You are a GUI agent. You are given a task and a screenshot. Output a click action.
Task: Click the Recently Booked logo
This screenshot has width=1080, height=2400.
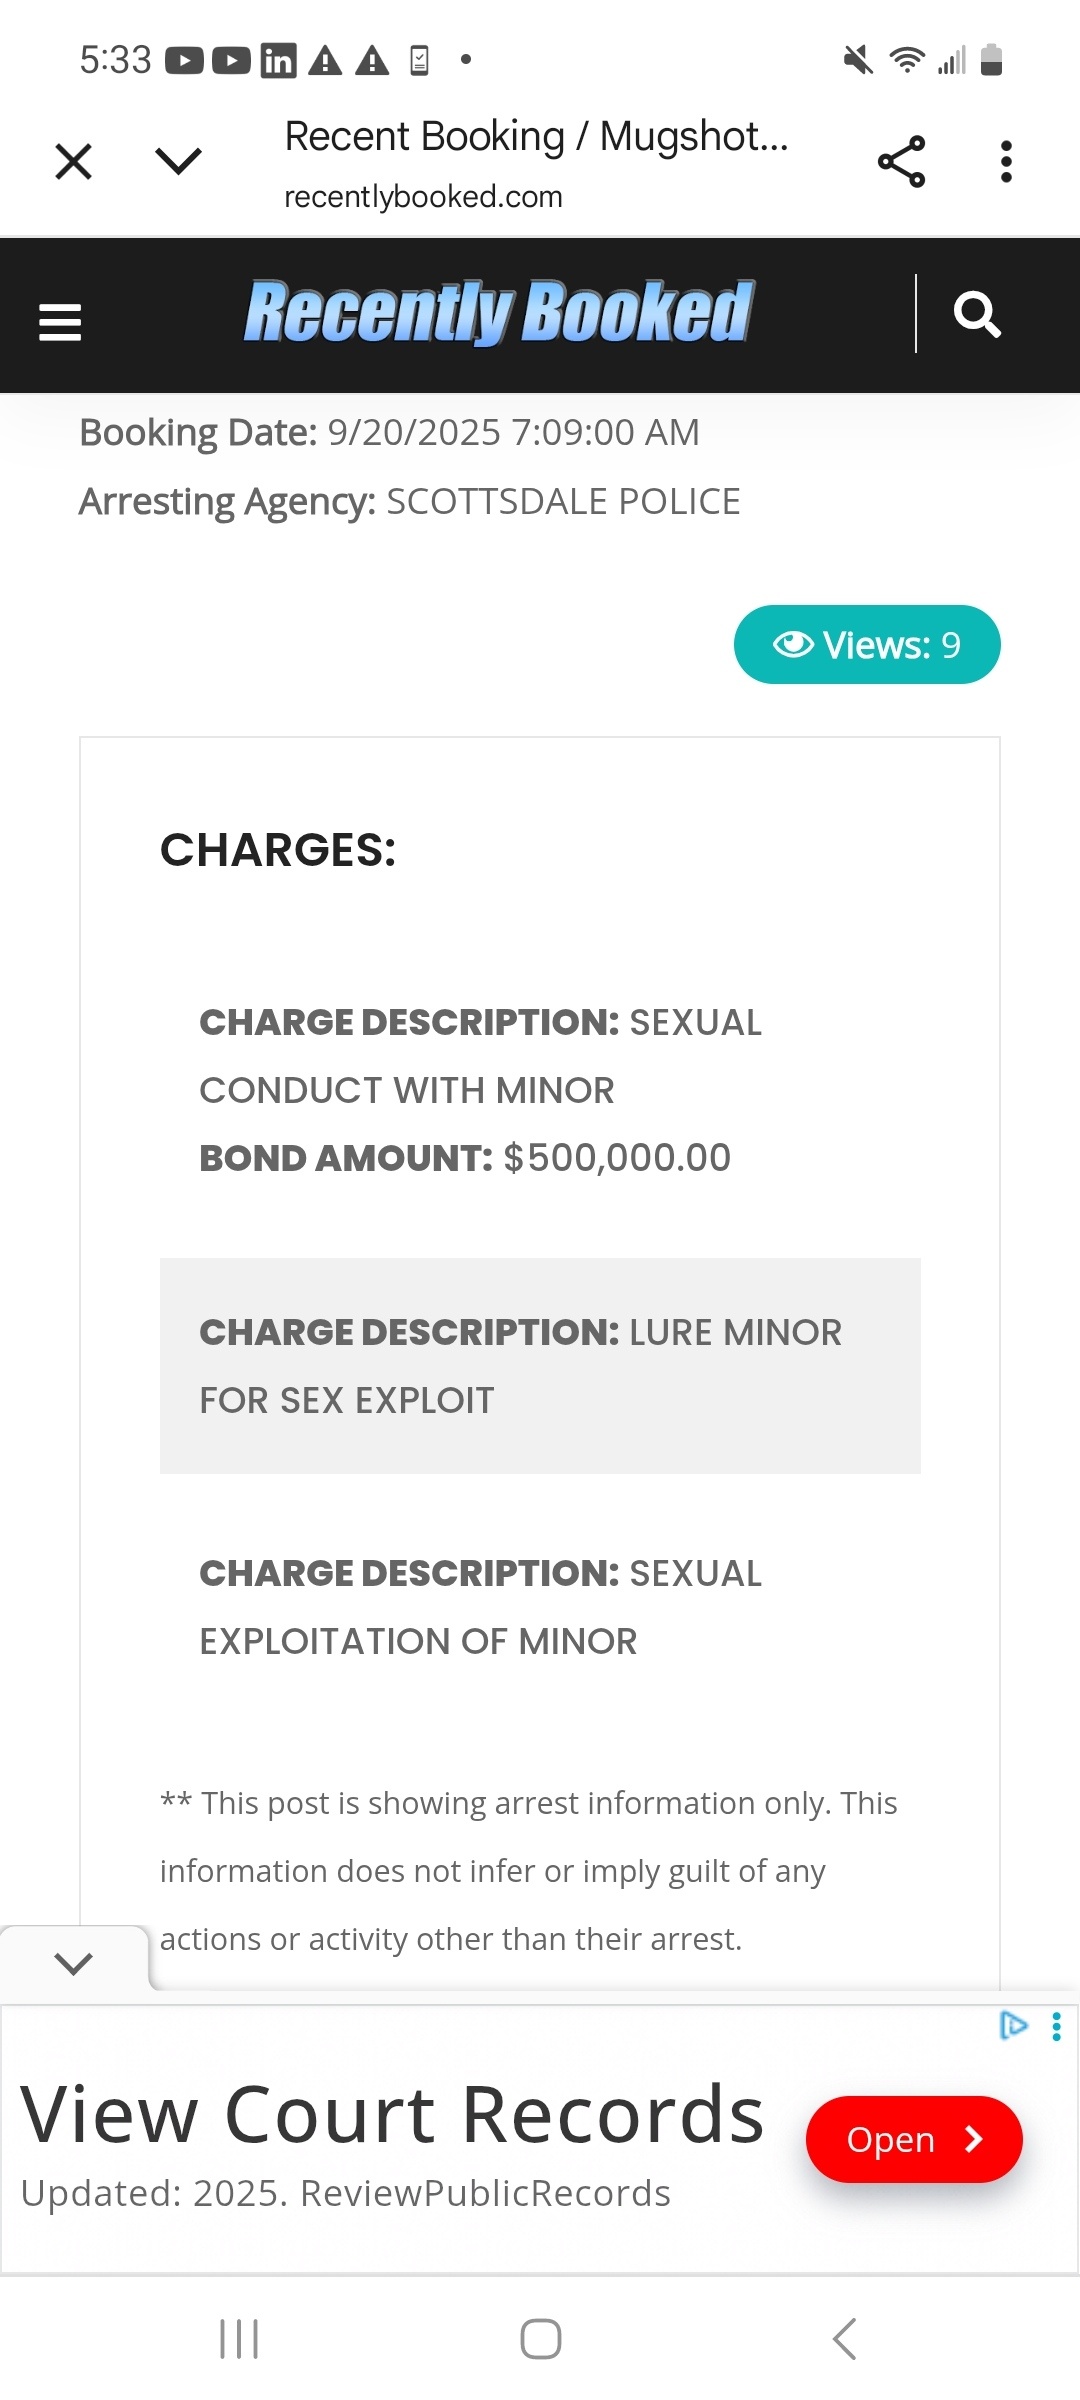pos(499,313)
